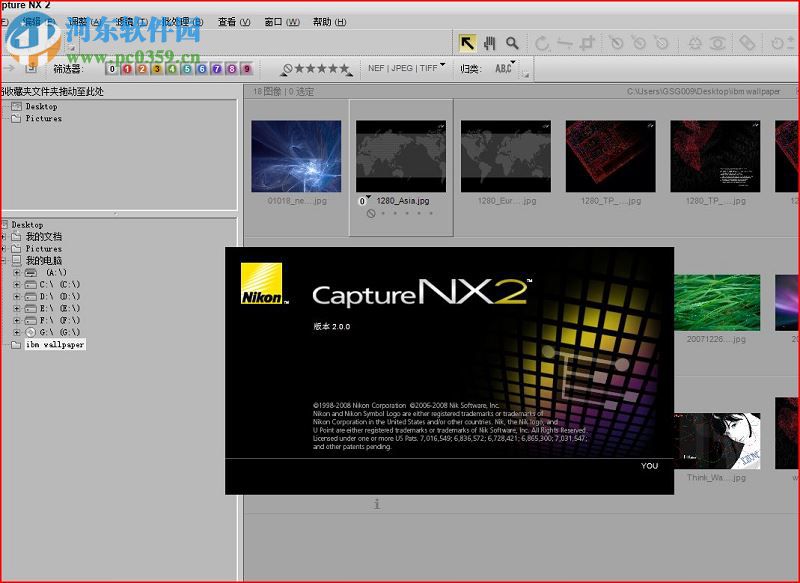Activate the Zoom magnifier tool
The height and width of the screenshot is (583, 800).
[511, 44]
